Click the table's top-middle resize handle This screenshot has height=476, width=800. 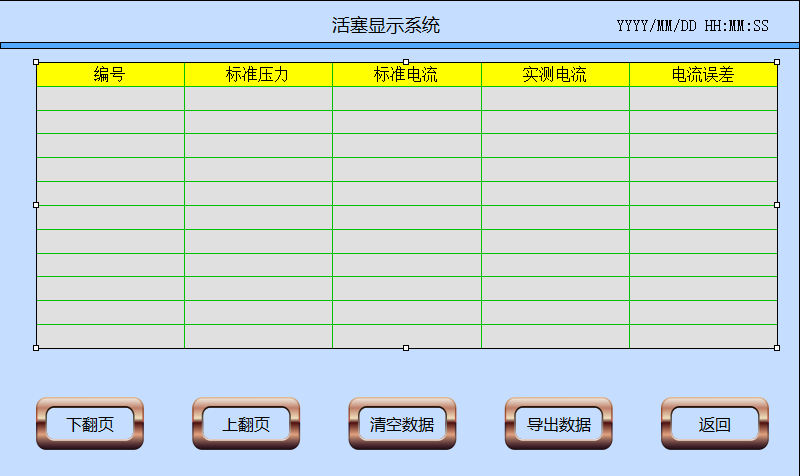(406, 62)
